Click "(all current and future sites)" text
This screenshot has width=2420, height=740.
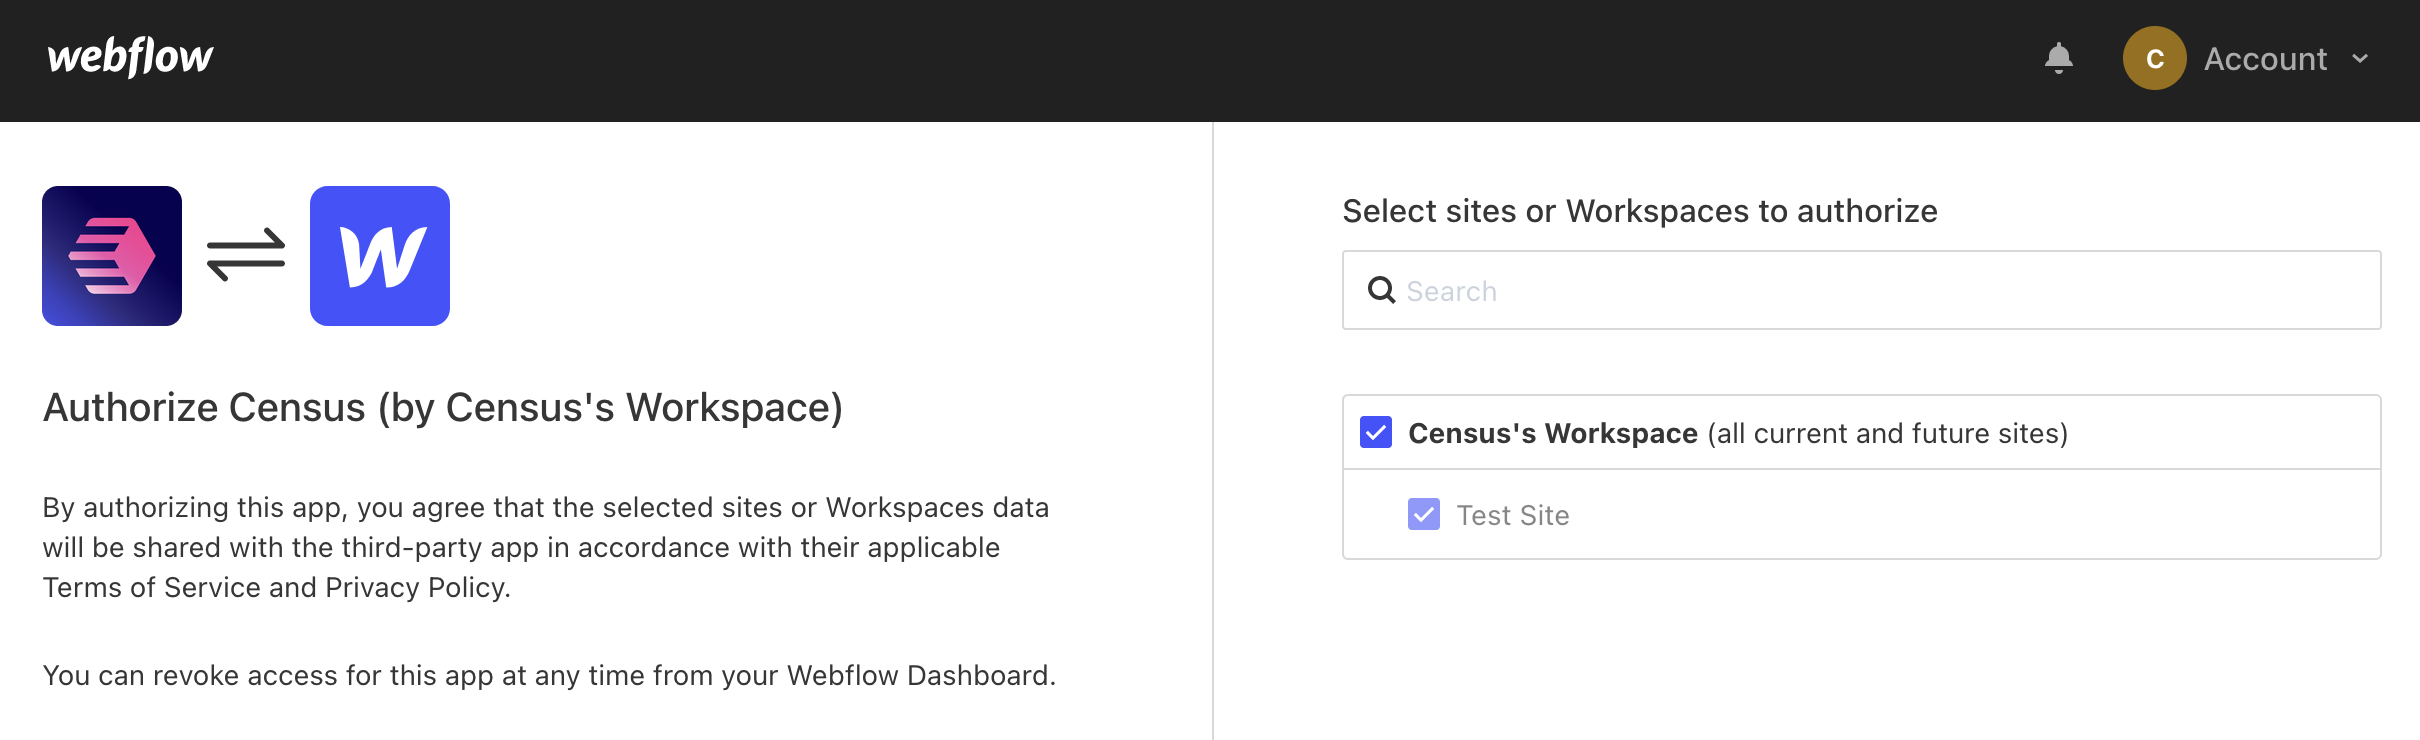(x=1887, y=433)
